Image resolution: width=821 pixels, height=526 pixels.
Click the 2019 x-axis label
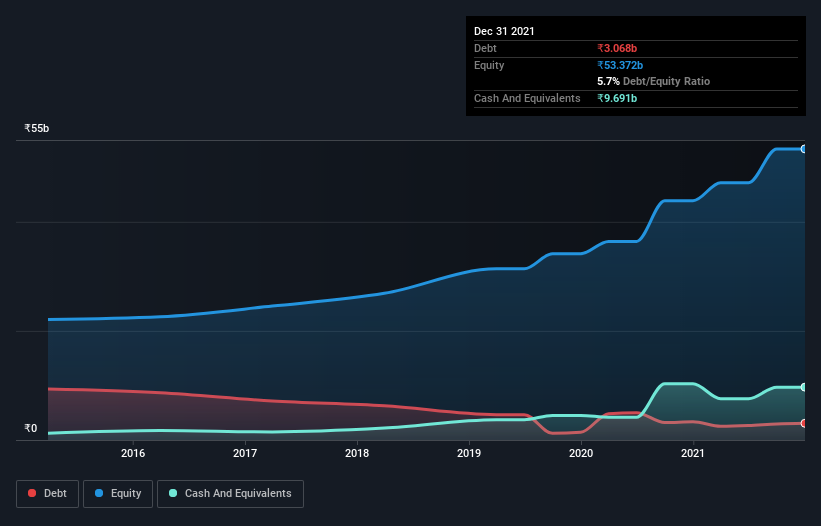pos(469,453)
